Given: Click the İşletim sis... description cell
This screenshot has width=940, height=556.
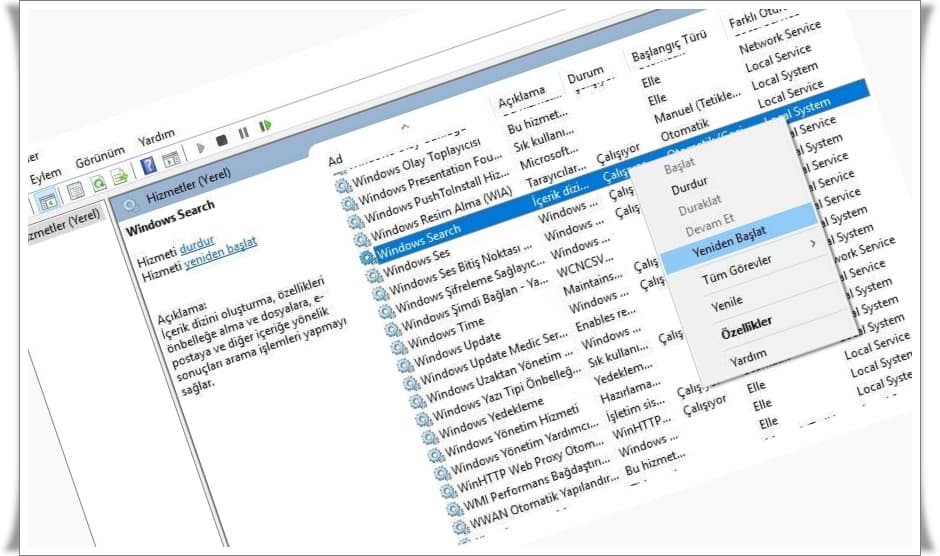Looking at the screenshot, I should [x=635, y=410].
